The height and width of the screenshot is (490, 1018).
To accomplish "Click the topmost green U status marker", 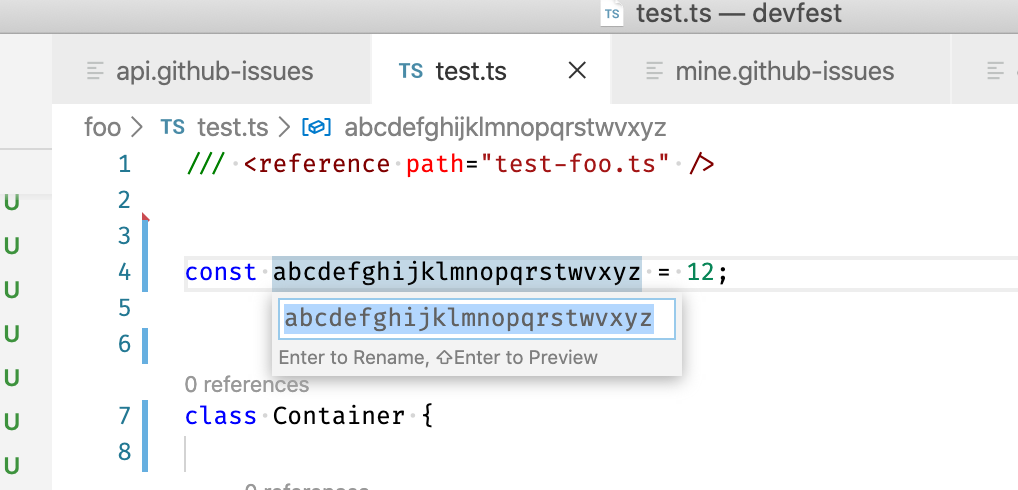I will [x=12, y=202].
